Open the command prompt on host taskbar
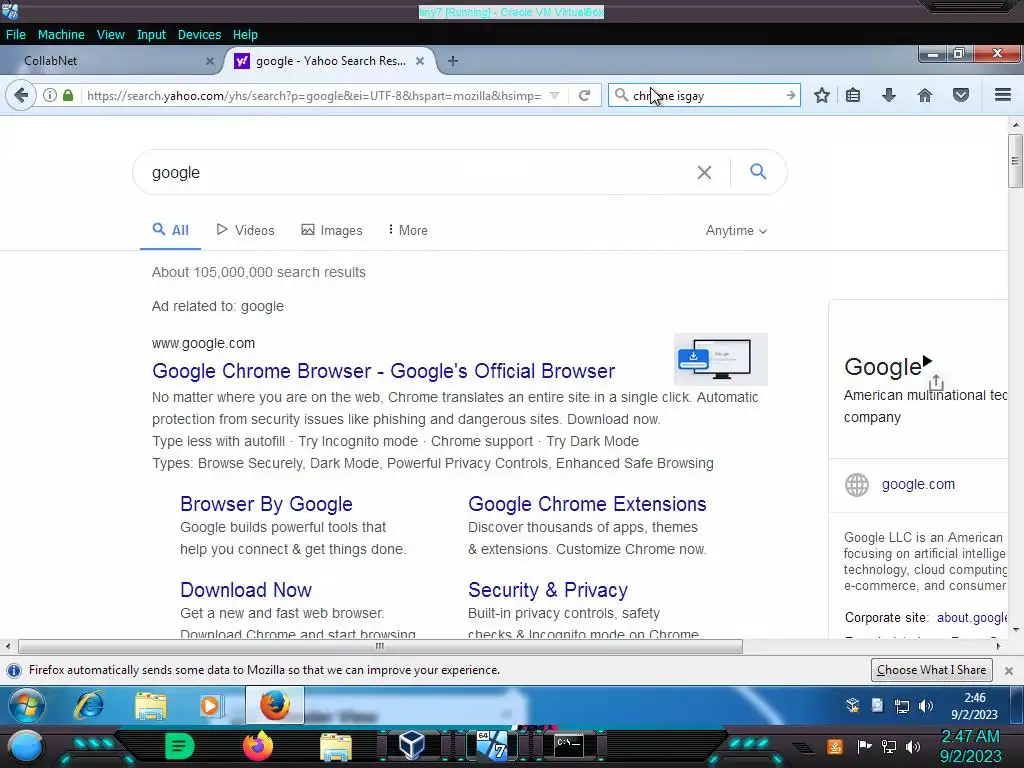The image size is (1024, 768). tap(568, 745)
